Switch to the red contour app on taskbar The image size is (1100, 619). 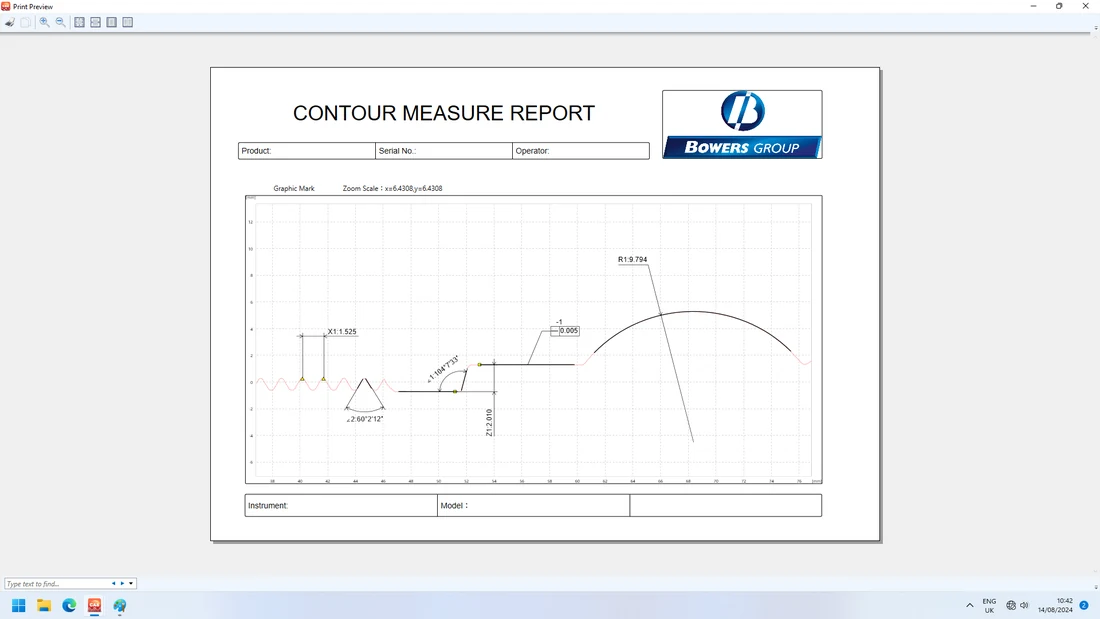(94, 605)
